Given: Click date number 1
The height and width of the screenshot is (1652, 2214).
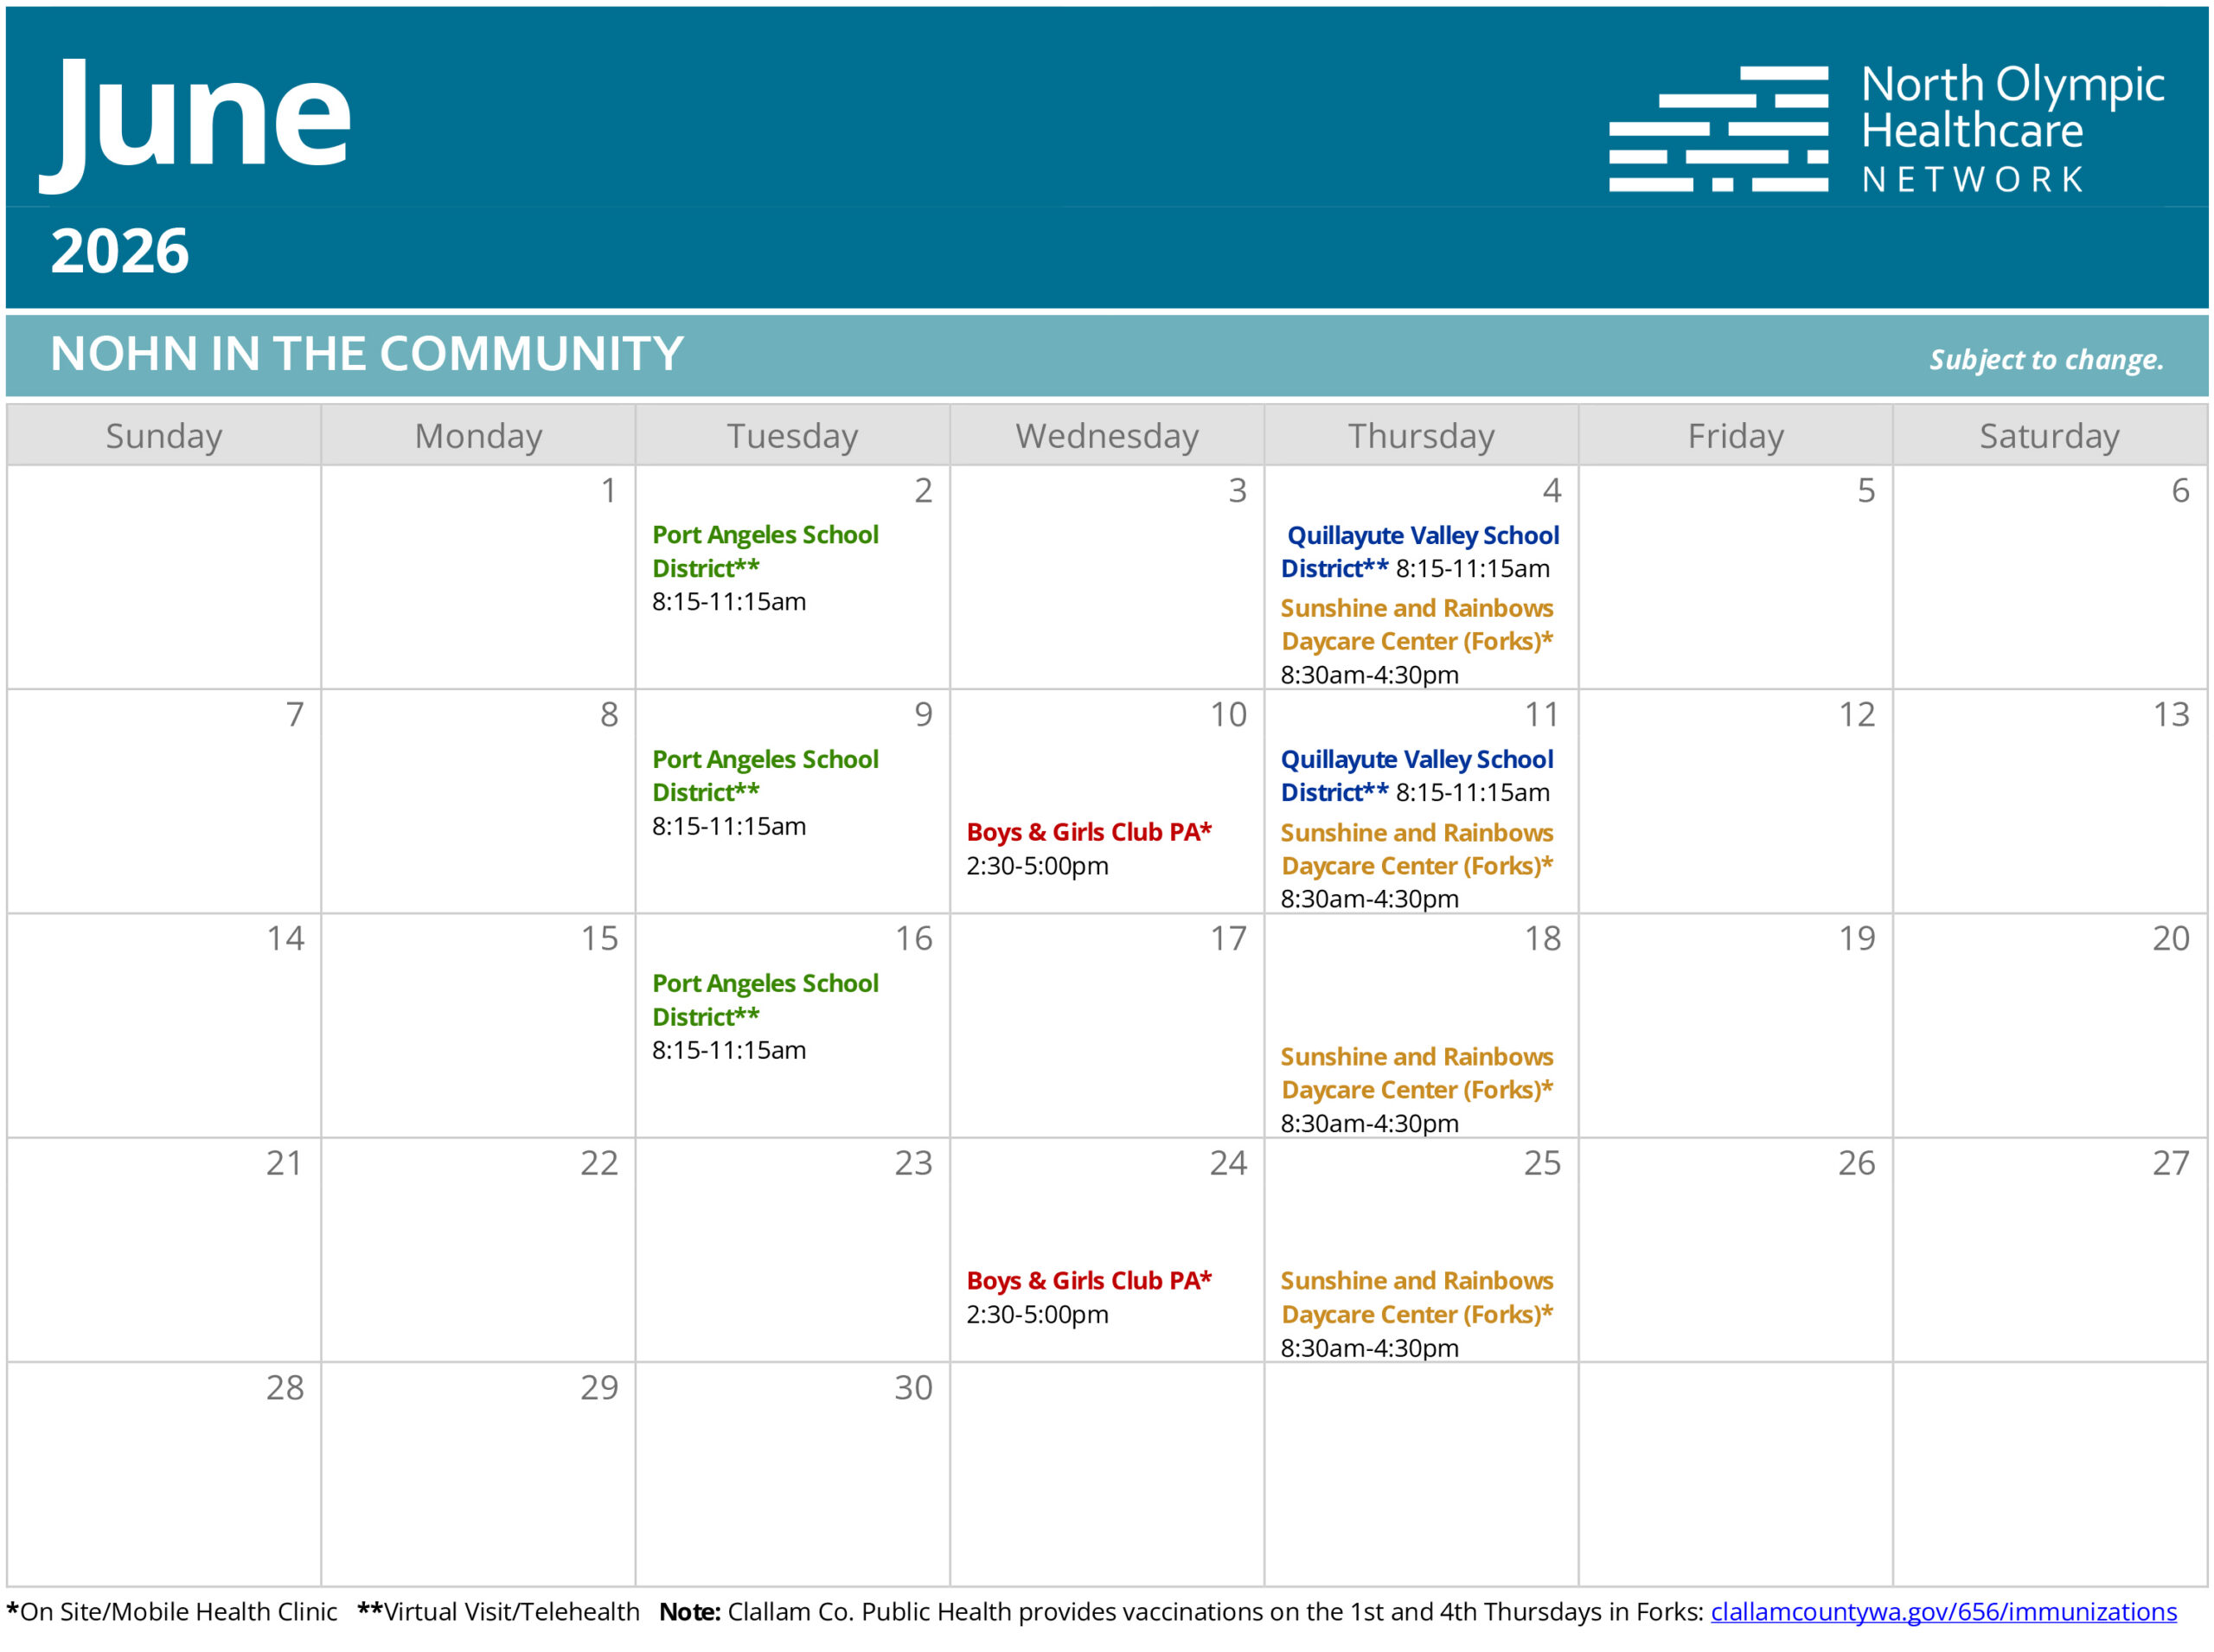Looking at the screenshot, I should point(608,490).
